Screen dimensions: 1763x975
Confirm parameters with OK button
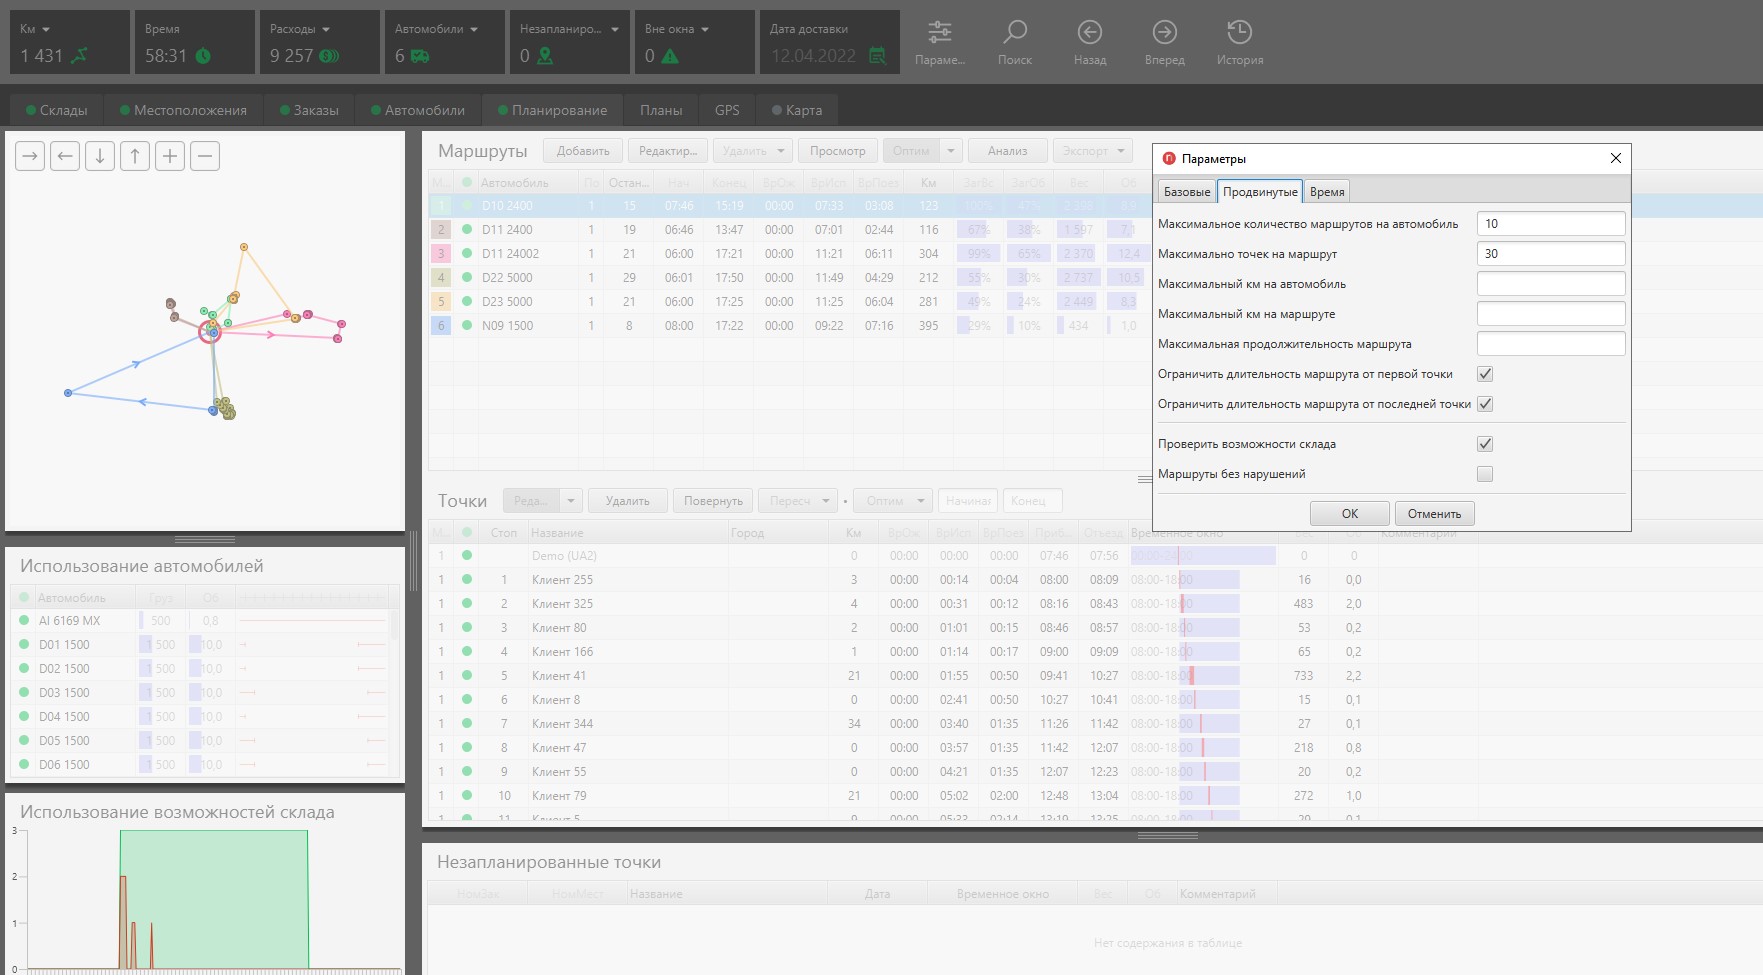[1350, 514]
